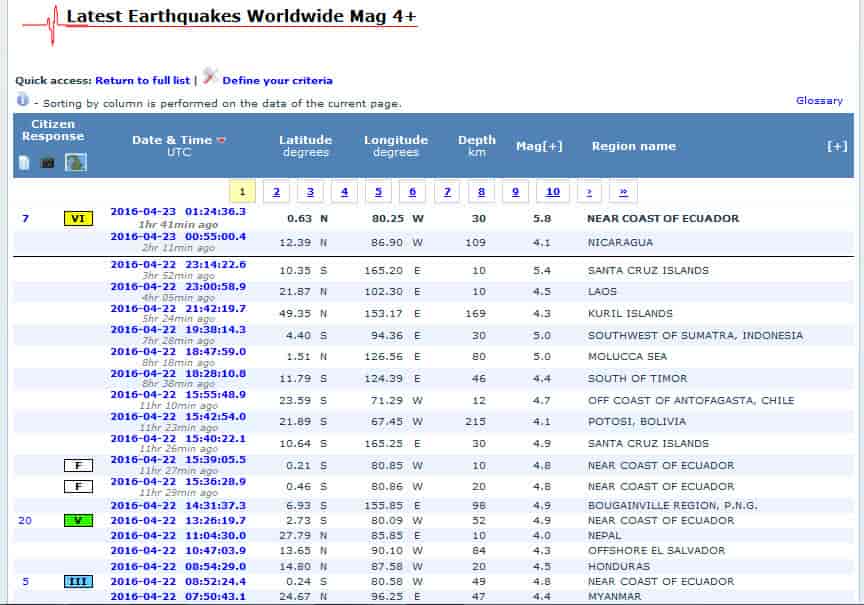This screenshot has width=864, height=605.
Task: Sort by Latitude degrees column
Action: tap(305, 145)
